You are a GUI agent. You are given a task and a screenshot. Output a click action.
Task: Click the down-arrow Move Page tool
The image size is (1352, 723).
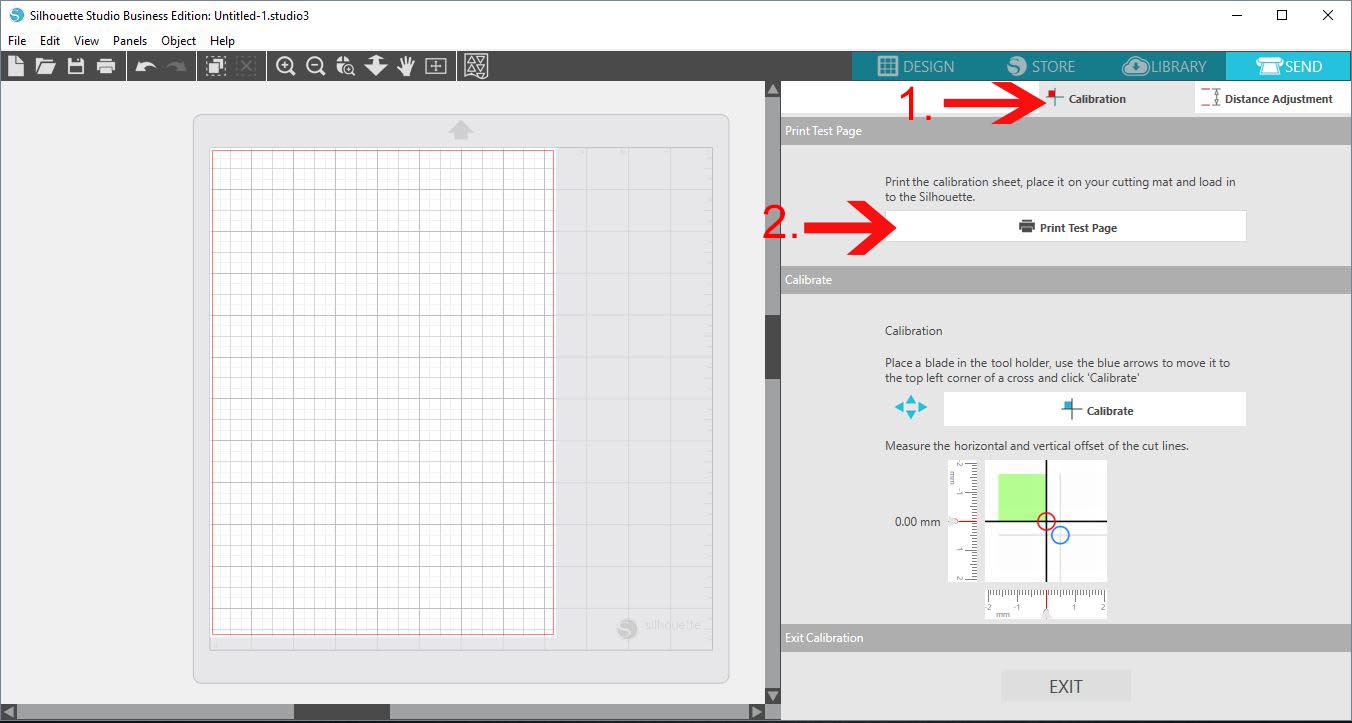(x=376, y=66)
